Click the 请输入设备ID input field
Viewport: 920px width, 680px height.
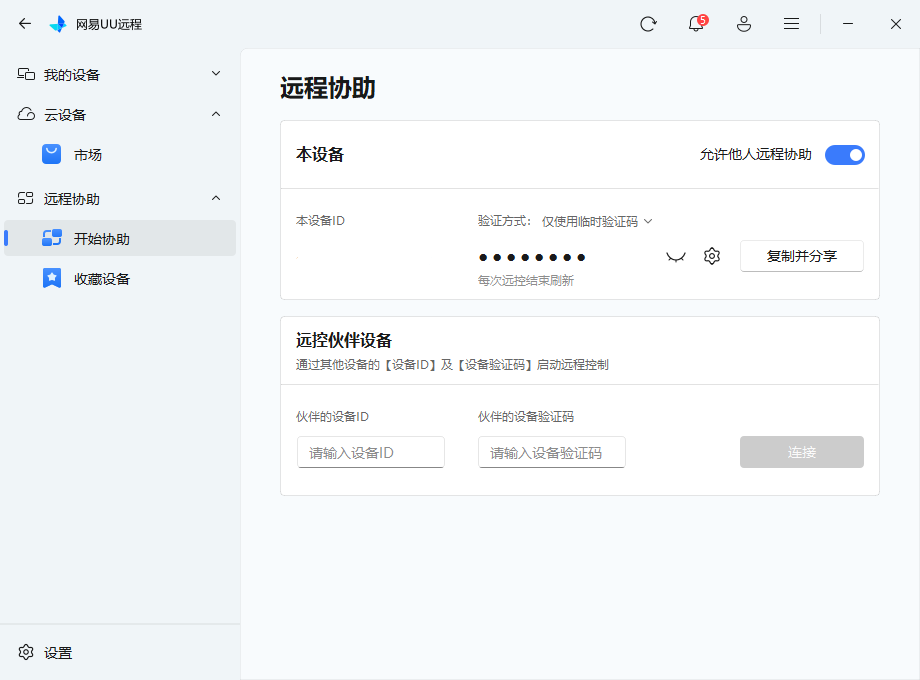tap(370, 452)
